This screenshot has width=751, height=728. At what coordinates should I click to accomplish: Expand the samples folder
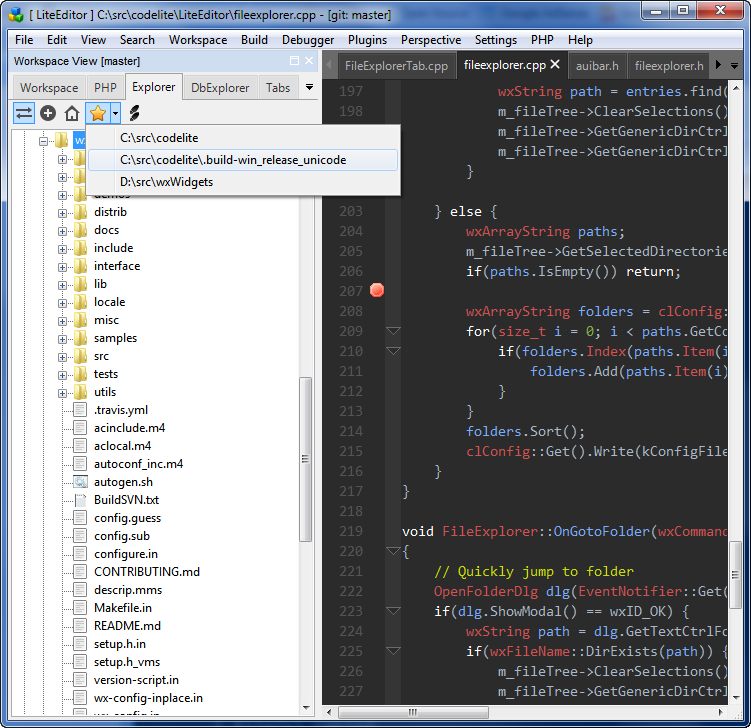pos(62,339)
